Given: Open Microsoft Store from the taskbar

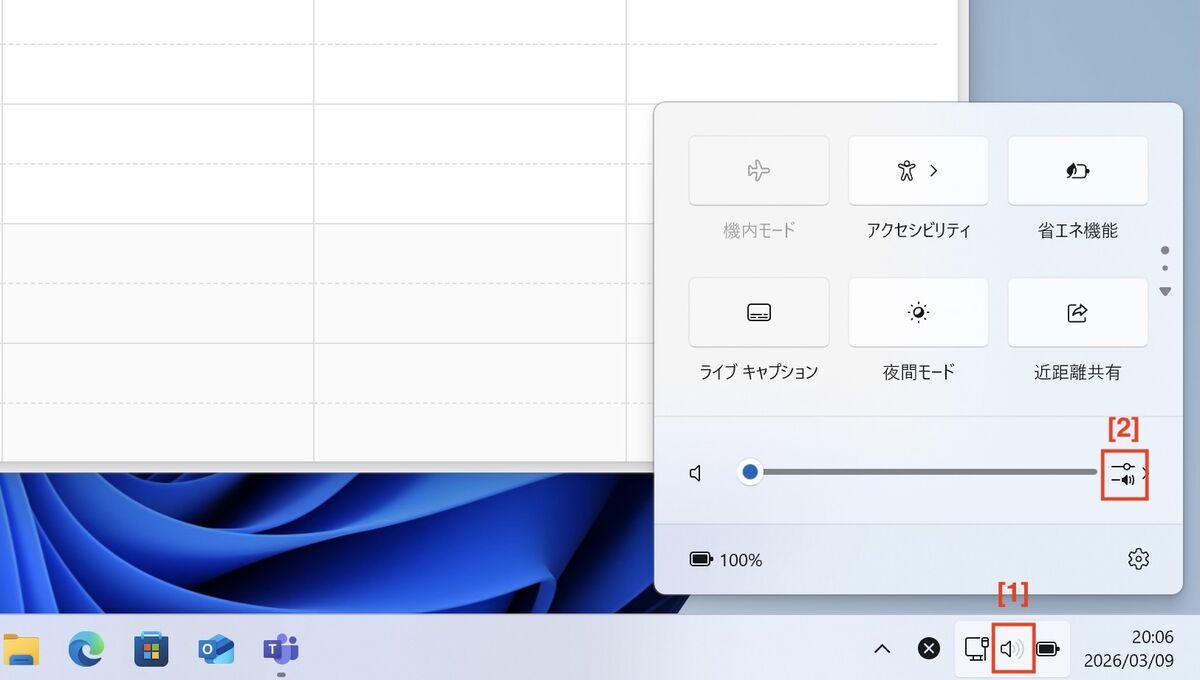Looking at the screenshot, I should pyautogui.click(x=151, y=650).
